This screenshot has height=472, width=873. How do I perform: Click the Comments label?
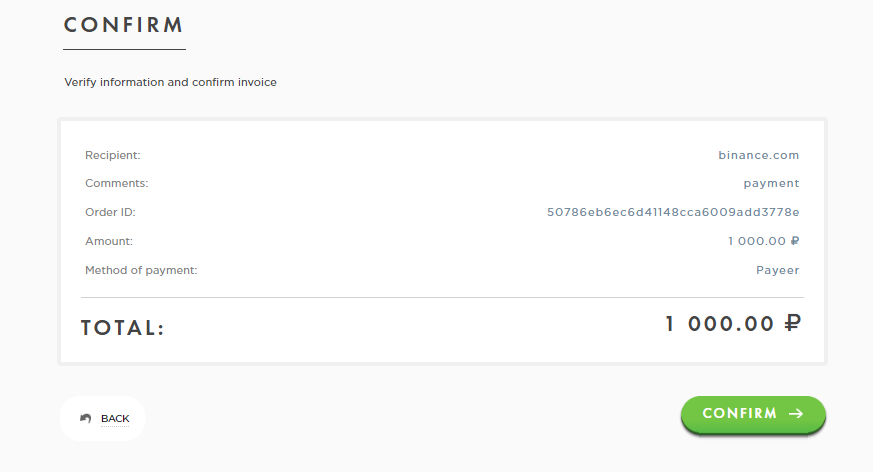tap(116, 184)
